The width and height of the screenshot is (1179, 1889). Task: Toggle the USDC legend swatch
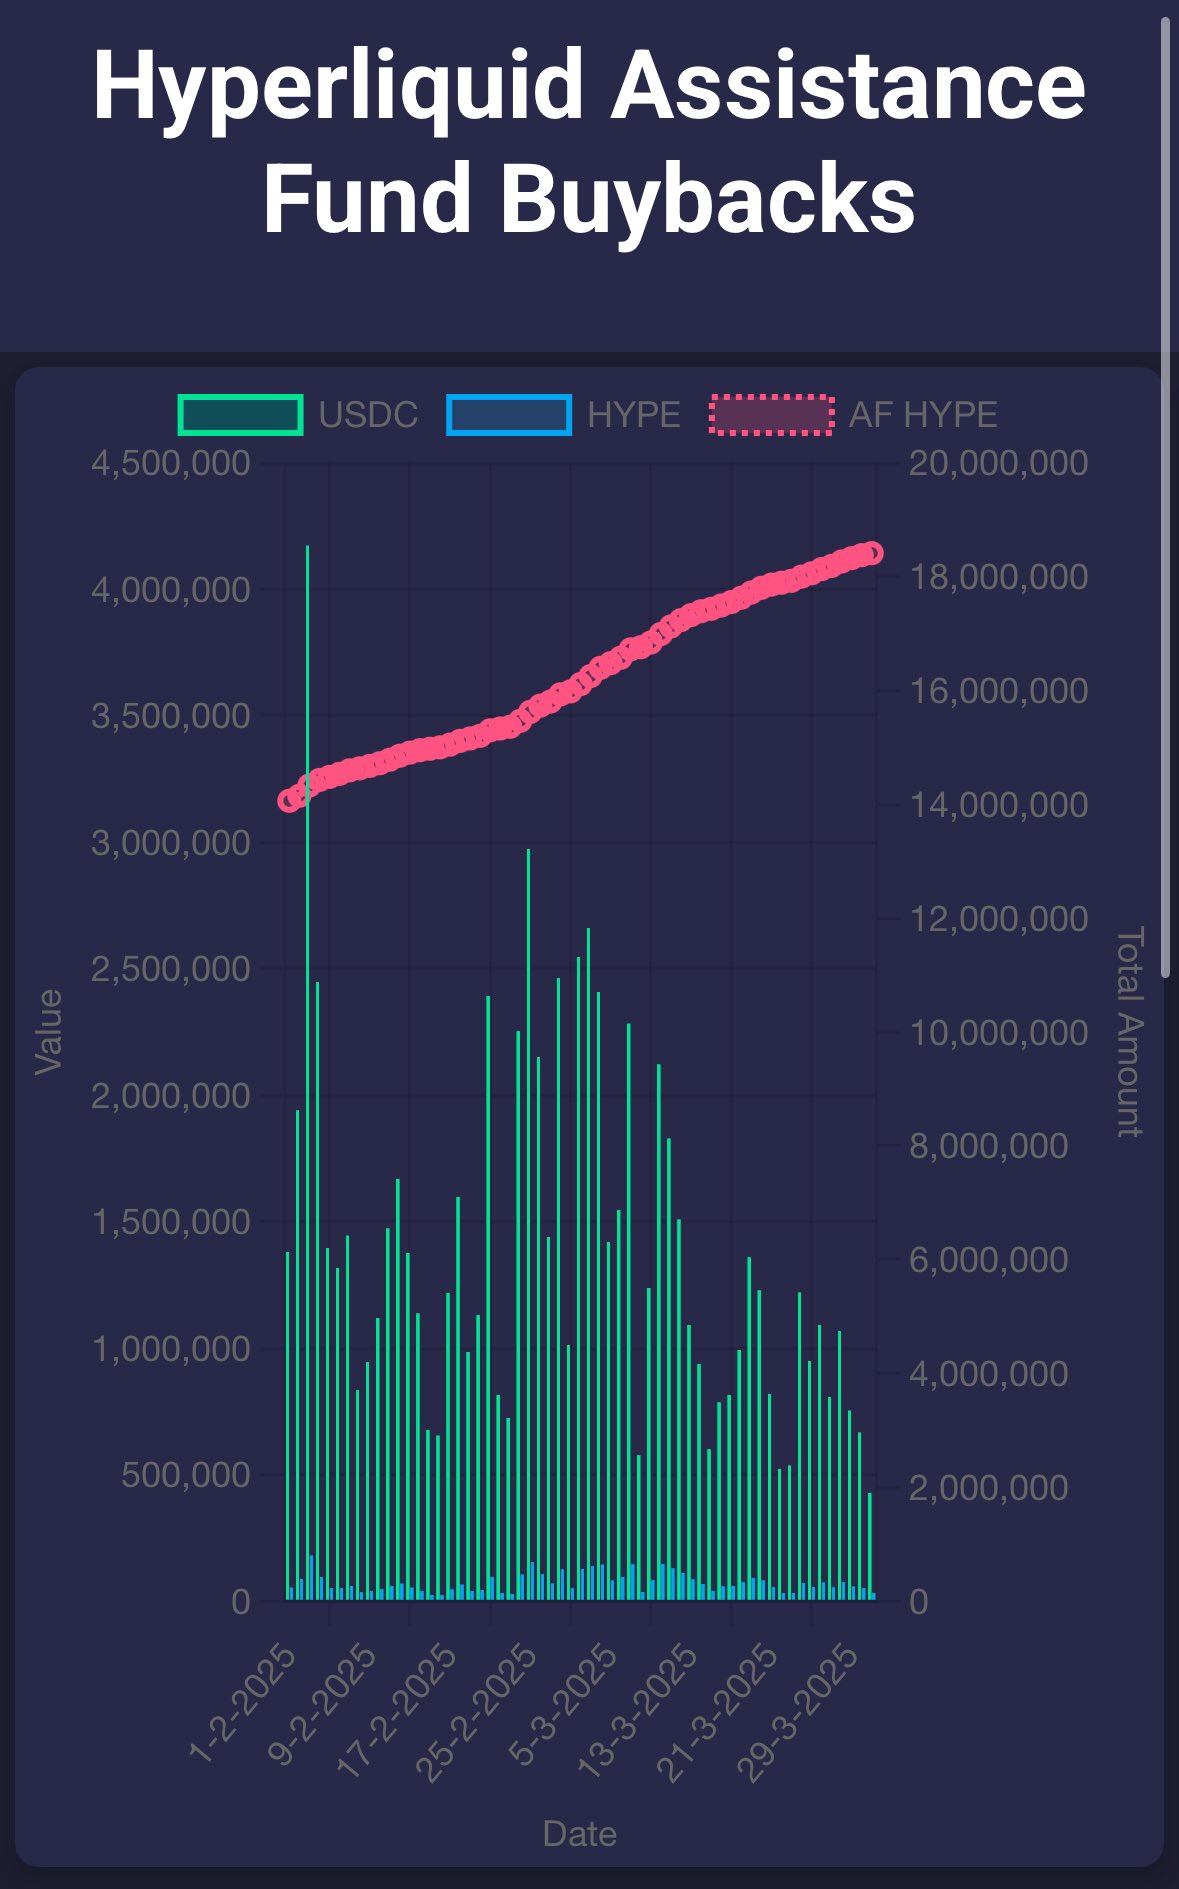coord(240,415)
